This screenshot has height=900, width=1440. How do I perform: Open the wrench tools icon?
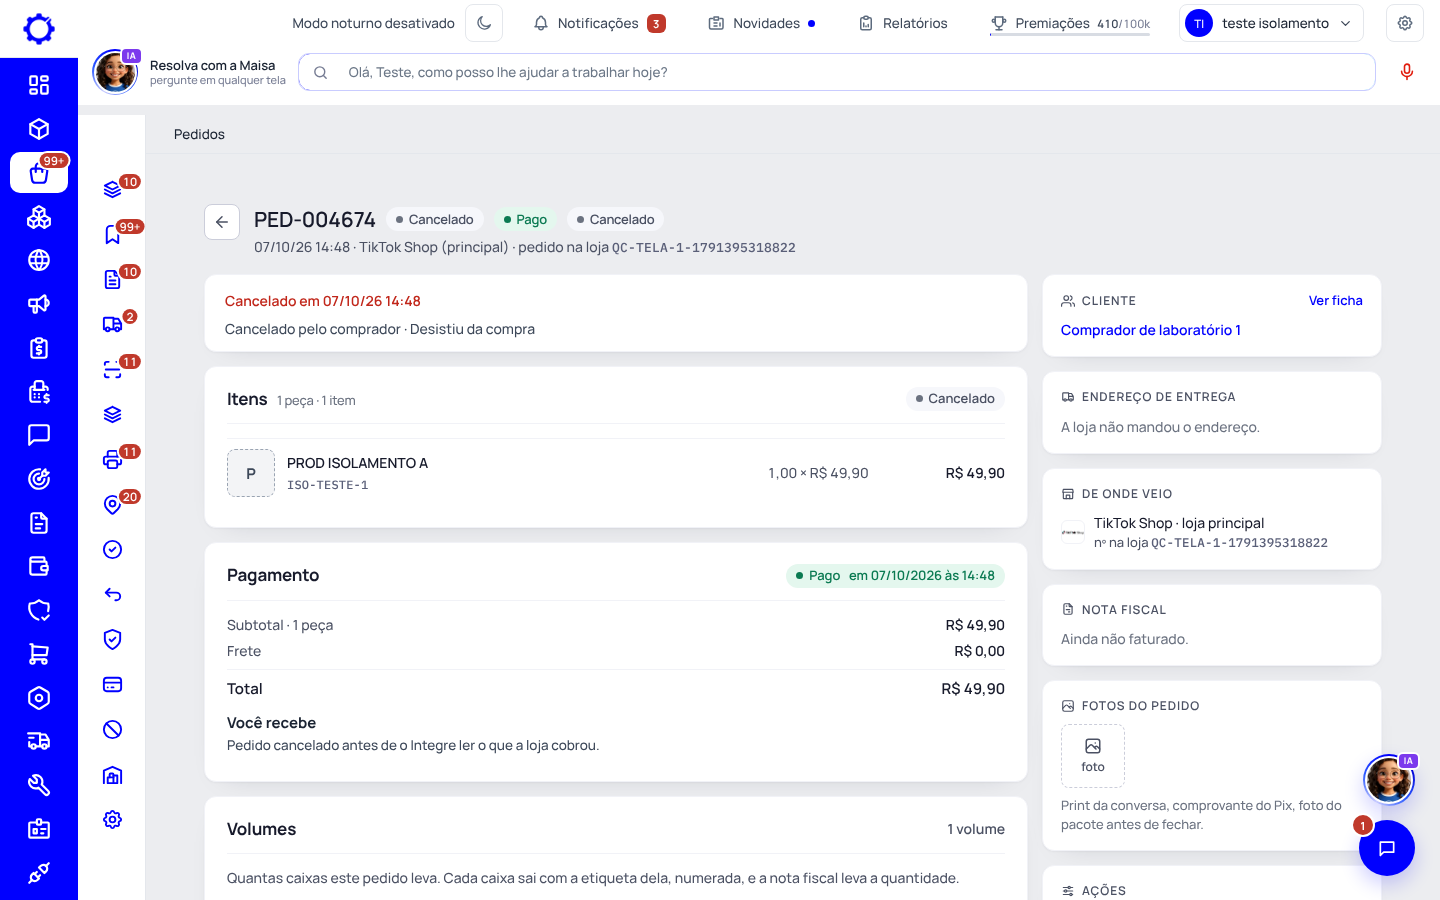pyautogui.click(x=39, y=785)
